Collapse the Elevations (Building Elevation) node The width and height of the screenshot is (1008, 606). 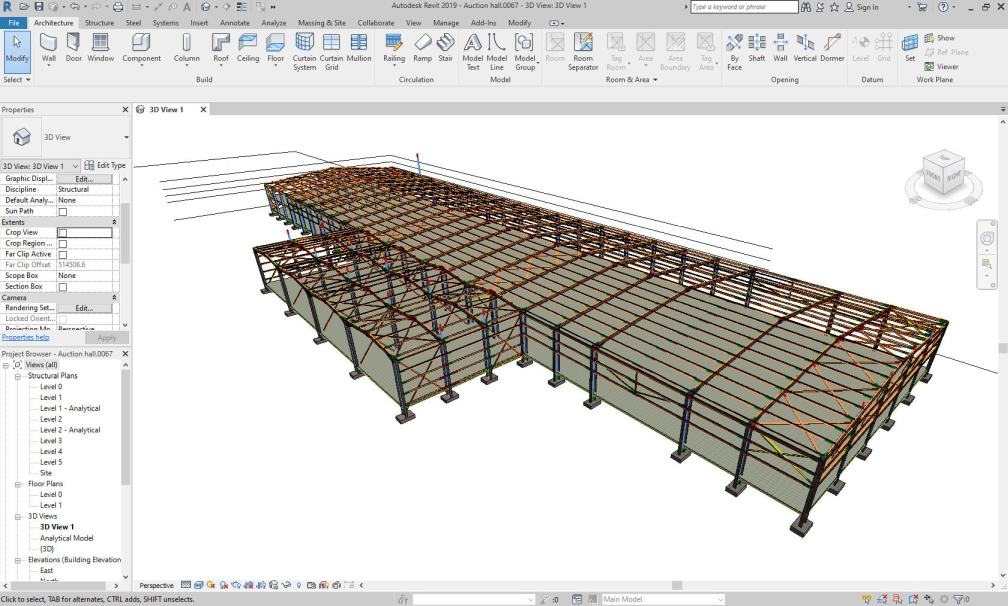18,560
